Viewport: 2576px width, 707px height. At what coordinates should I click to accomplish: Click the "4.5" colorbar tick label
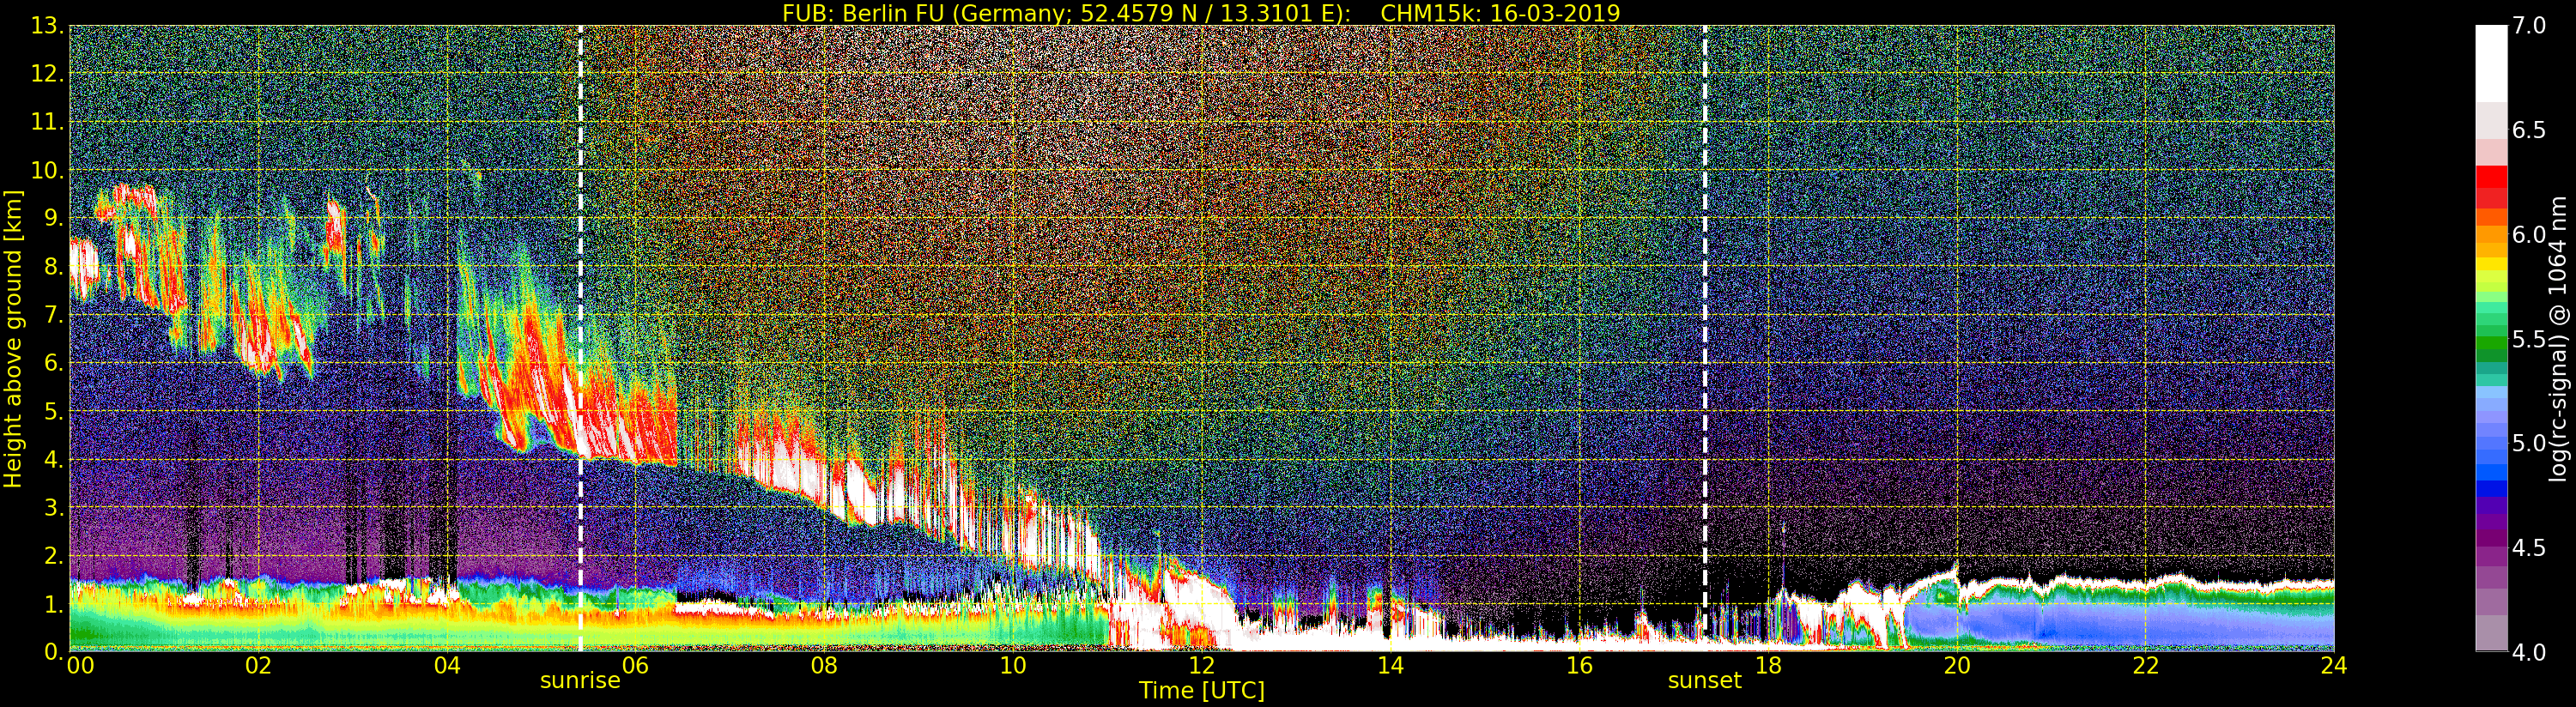coord(2529,548)
